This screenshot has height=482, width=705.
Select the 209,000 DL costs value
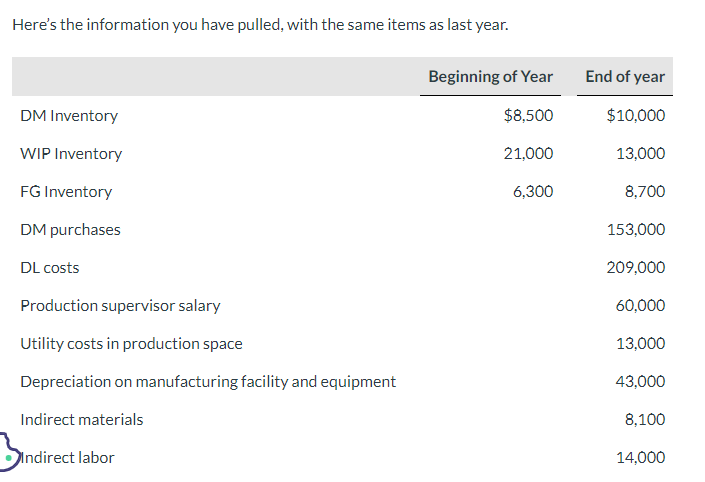click(636, 268)
